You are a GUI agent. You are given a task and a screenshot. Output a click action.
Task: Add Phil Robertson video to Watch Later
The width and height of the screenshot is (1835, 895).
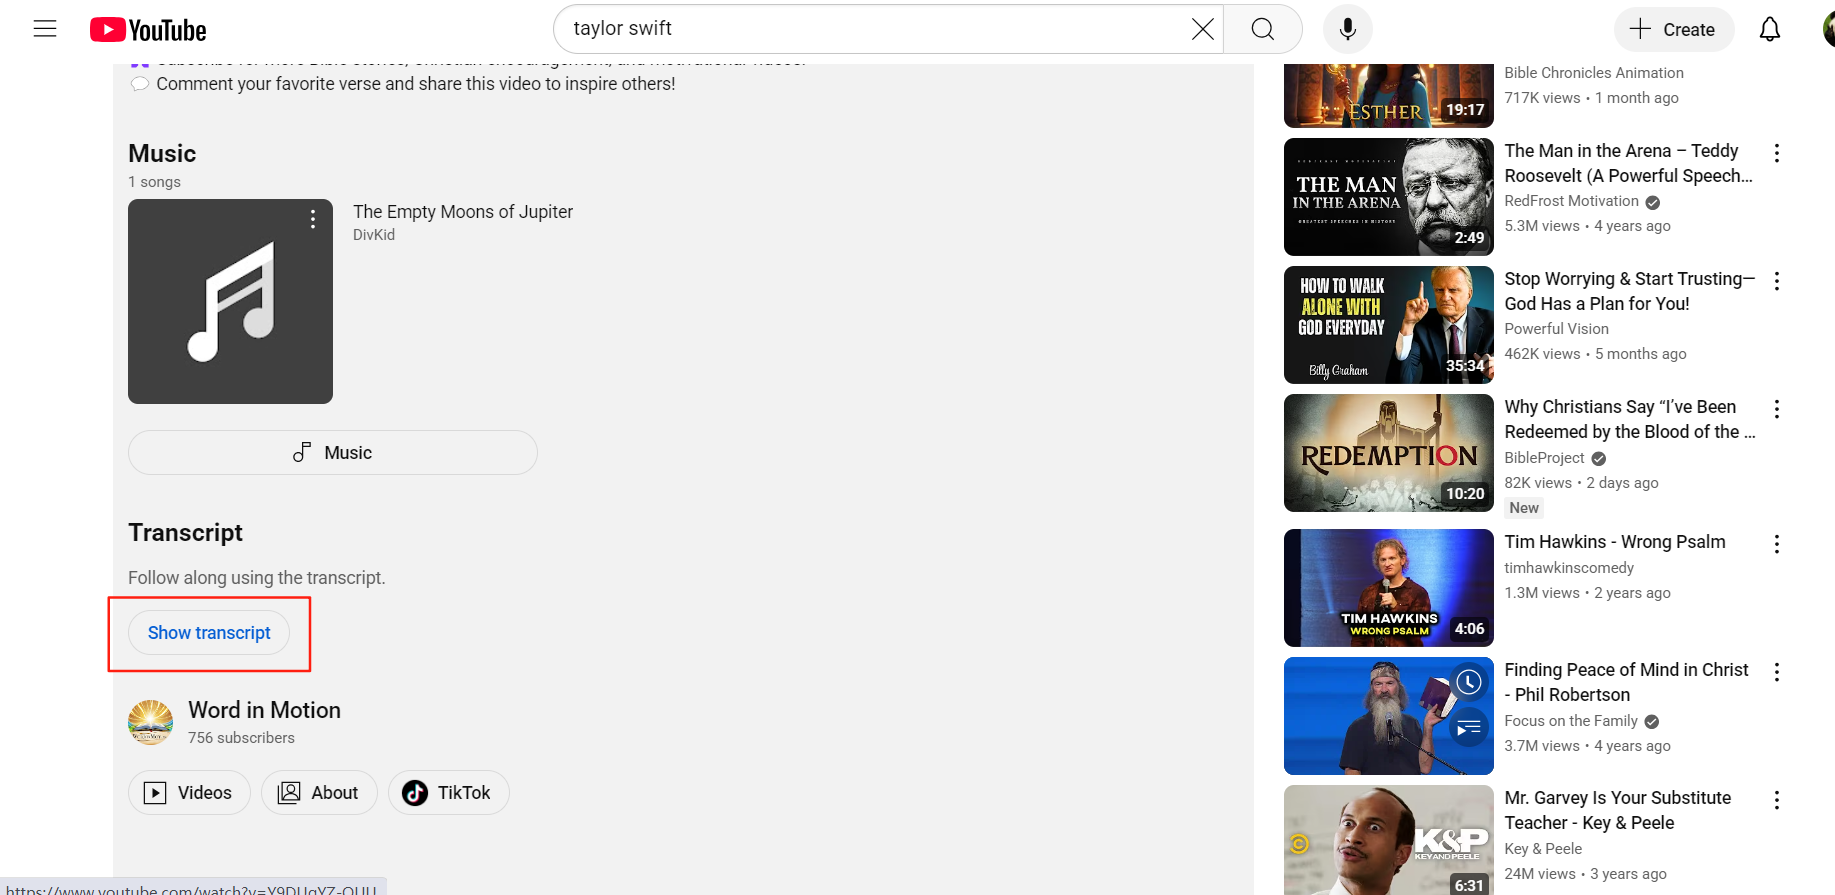[1468, 683]
